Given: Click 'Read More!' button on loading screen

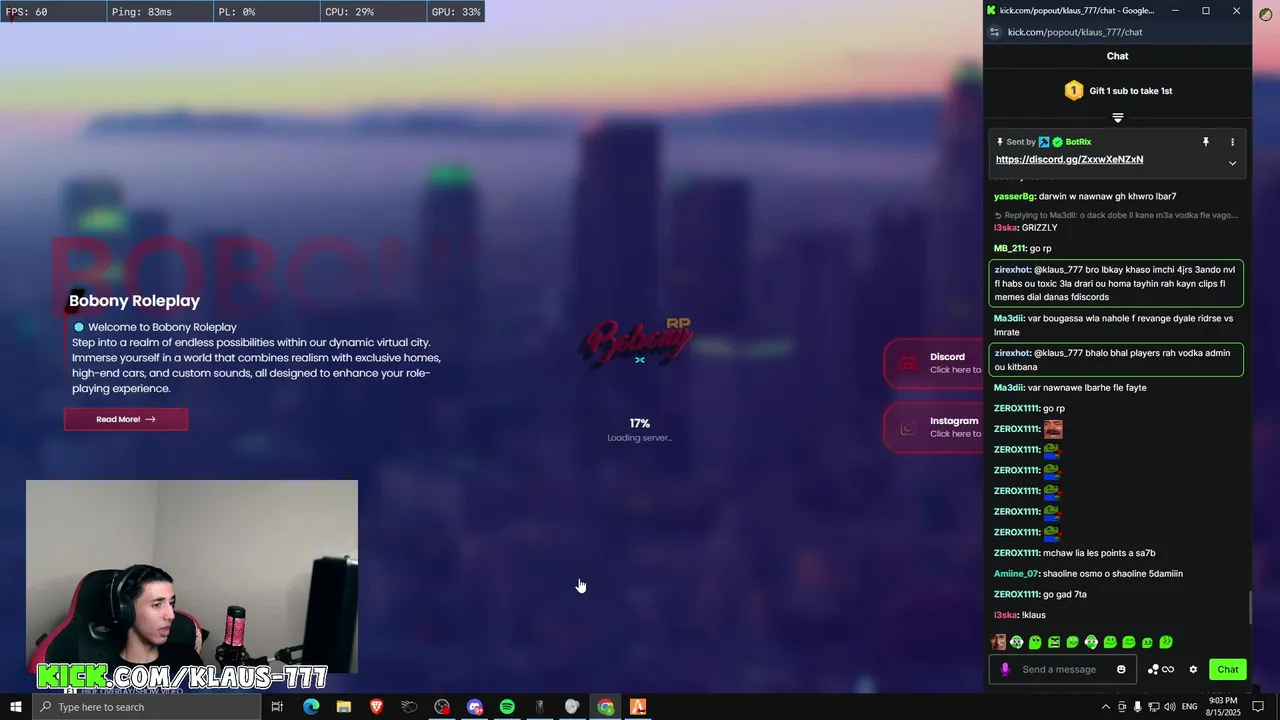Looking at the screenshot, I should (x=126, y=419).
